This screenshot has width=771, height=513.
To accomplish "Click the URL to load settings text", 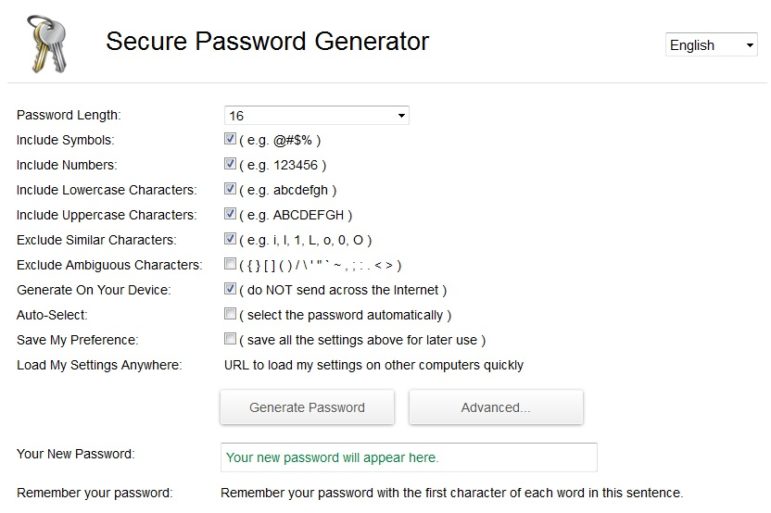I will tap(373, 365).
